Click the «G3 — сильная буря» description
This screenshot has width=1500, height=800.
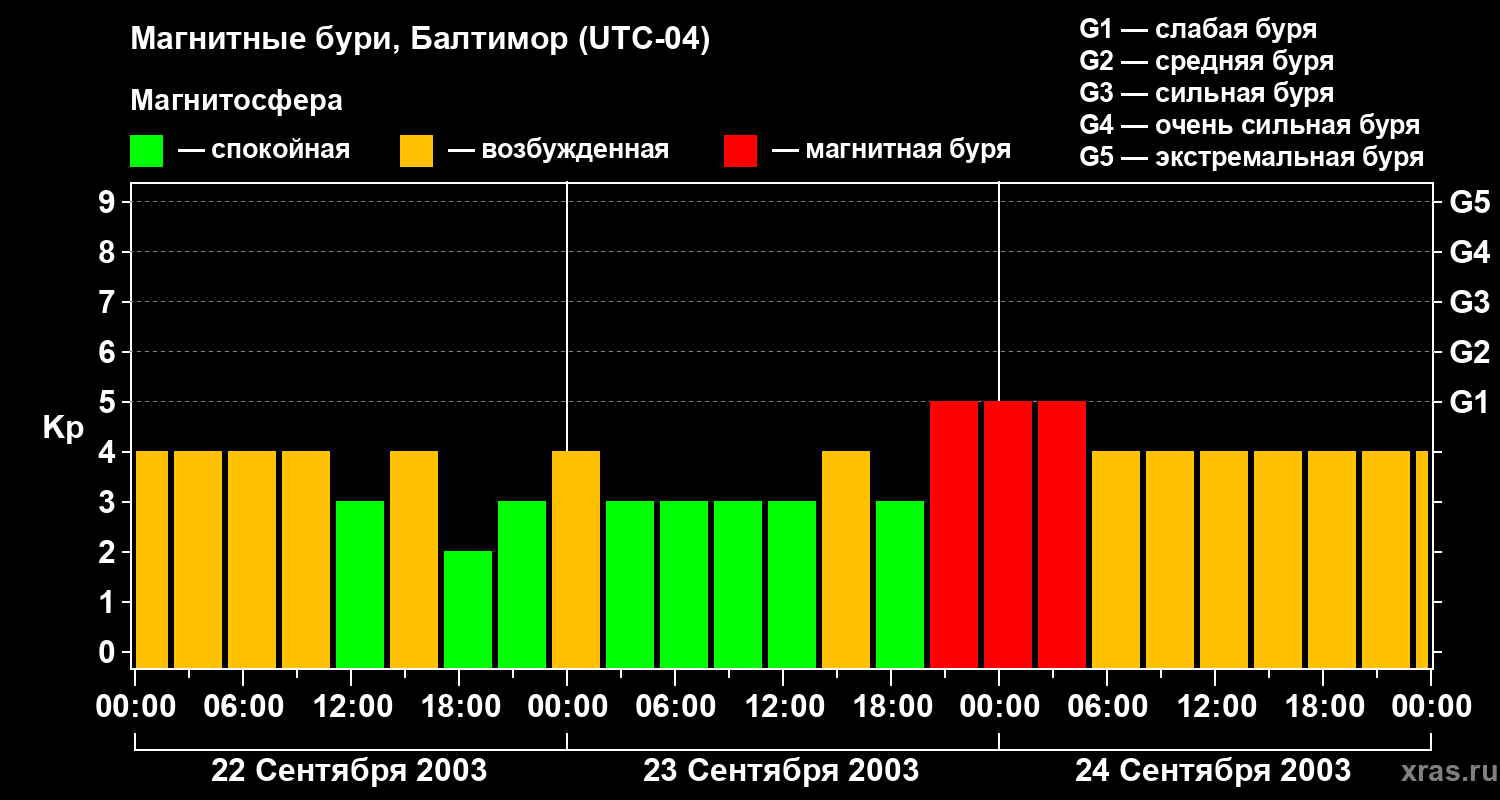pyautogui.click(x=1207, y=93)
